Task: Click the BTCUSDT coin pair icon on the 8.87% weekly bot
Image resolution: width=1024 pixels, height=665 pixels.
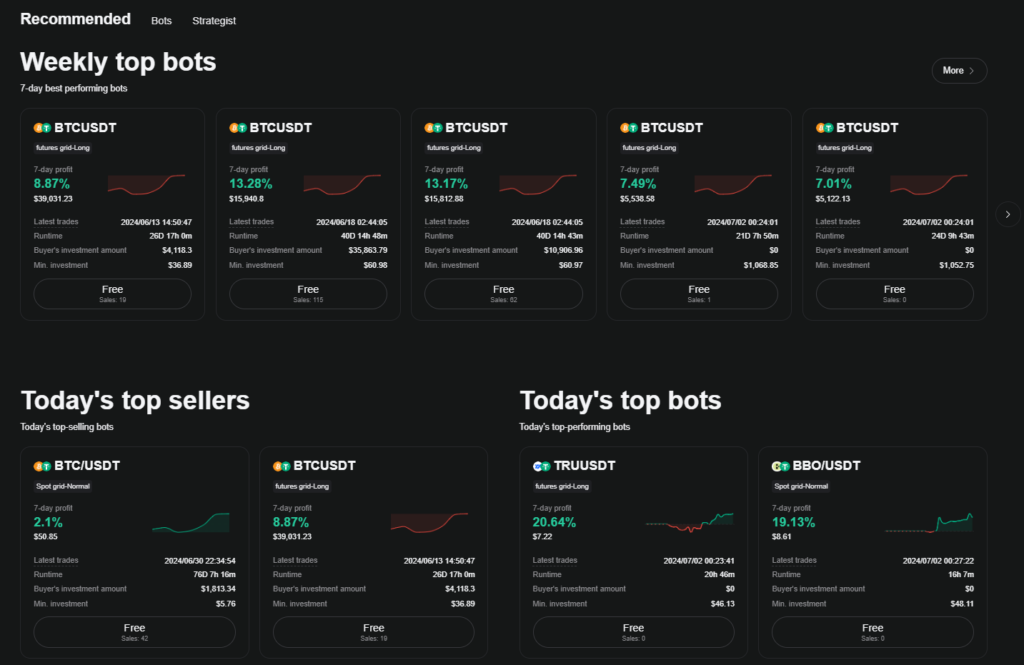Action: 44,128
